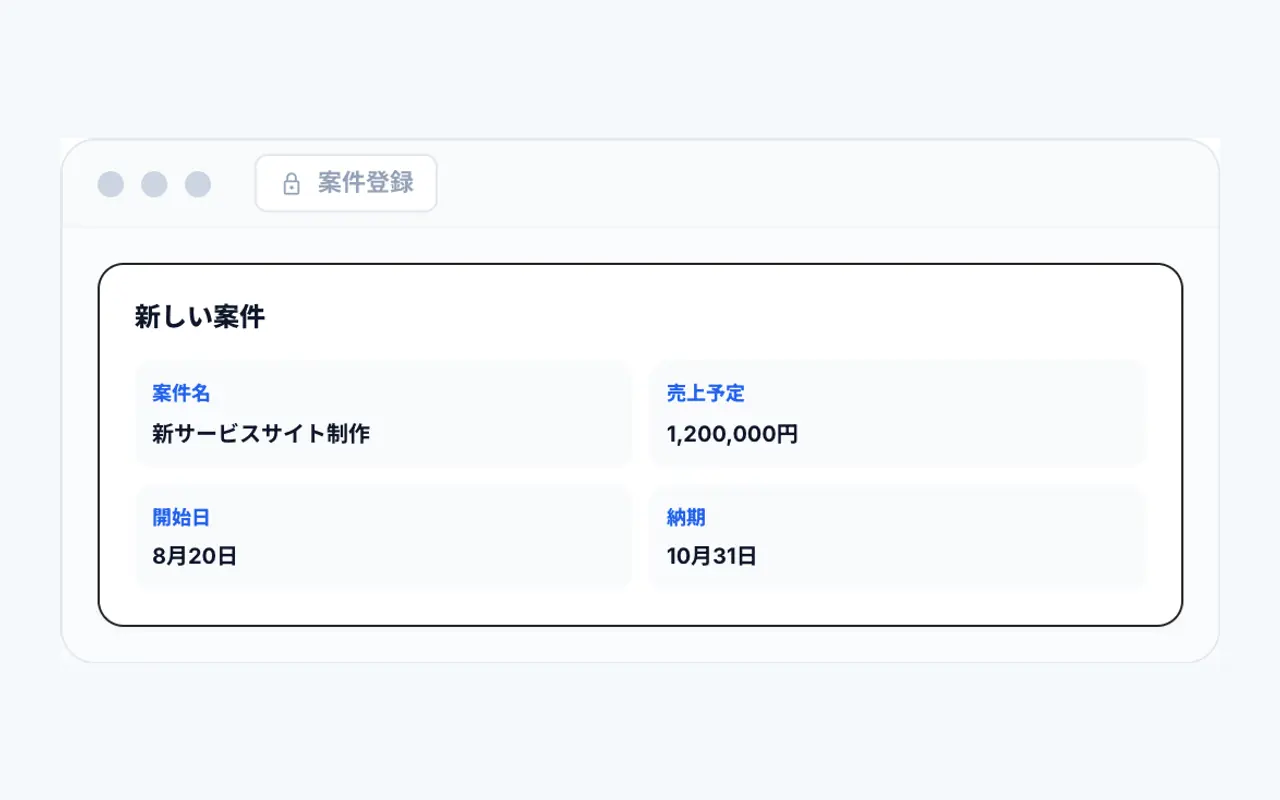
Task: Click empty area of the white 新しい案件 panel
Action: pyautogui.click(x=700, y=317)
